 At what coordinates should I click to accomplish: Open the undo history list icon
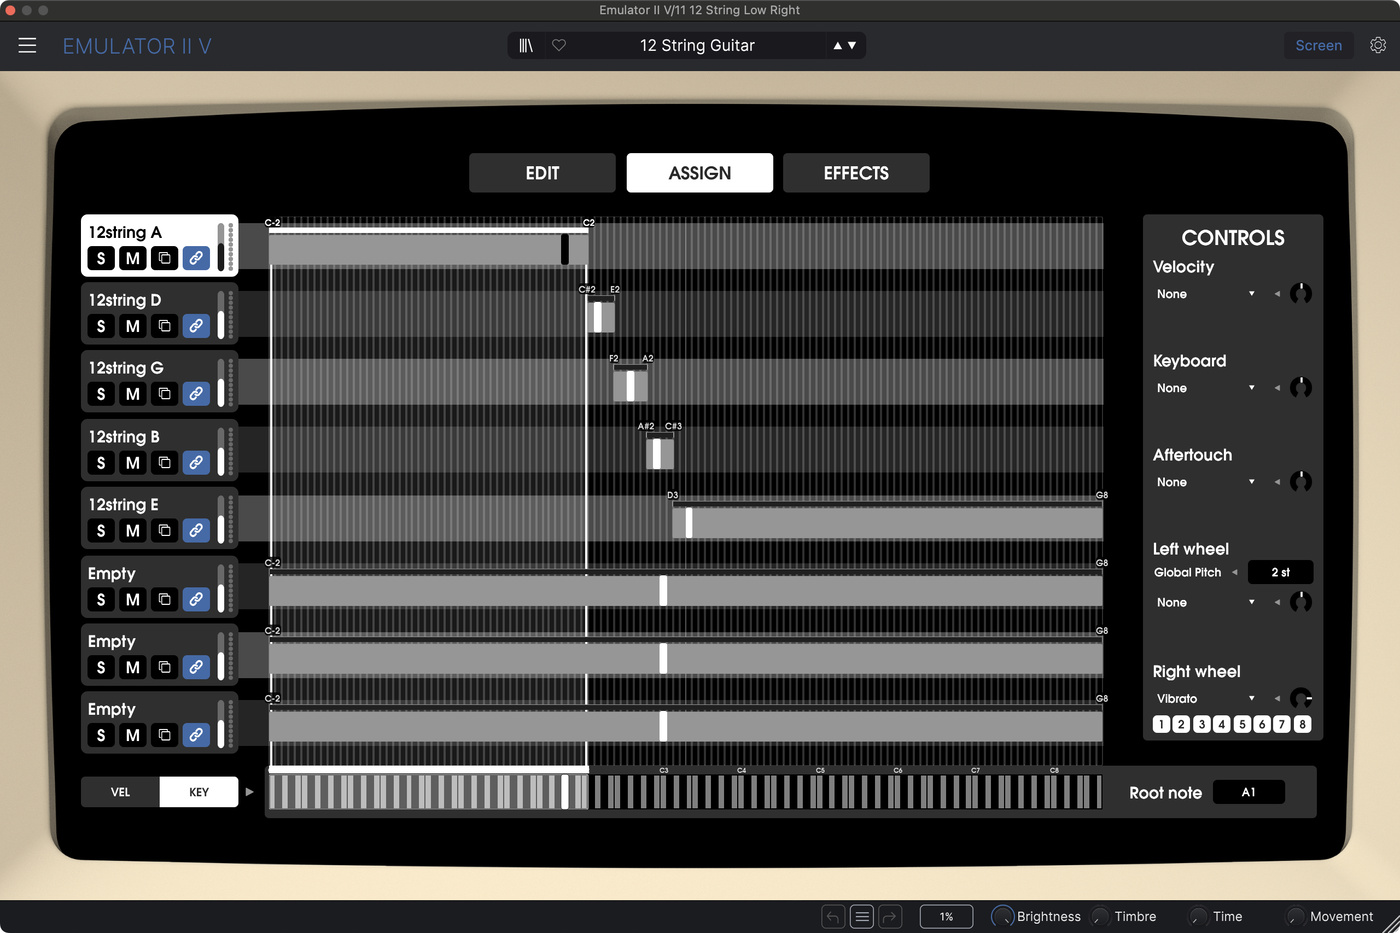point(862,916)
